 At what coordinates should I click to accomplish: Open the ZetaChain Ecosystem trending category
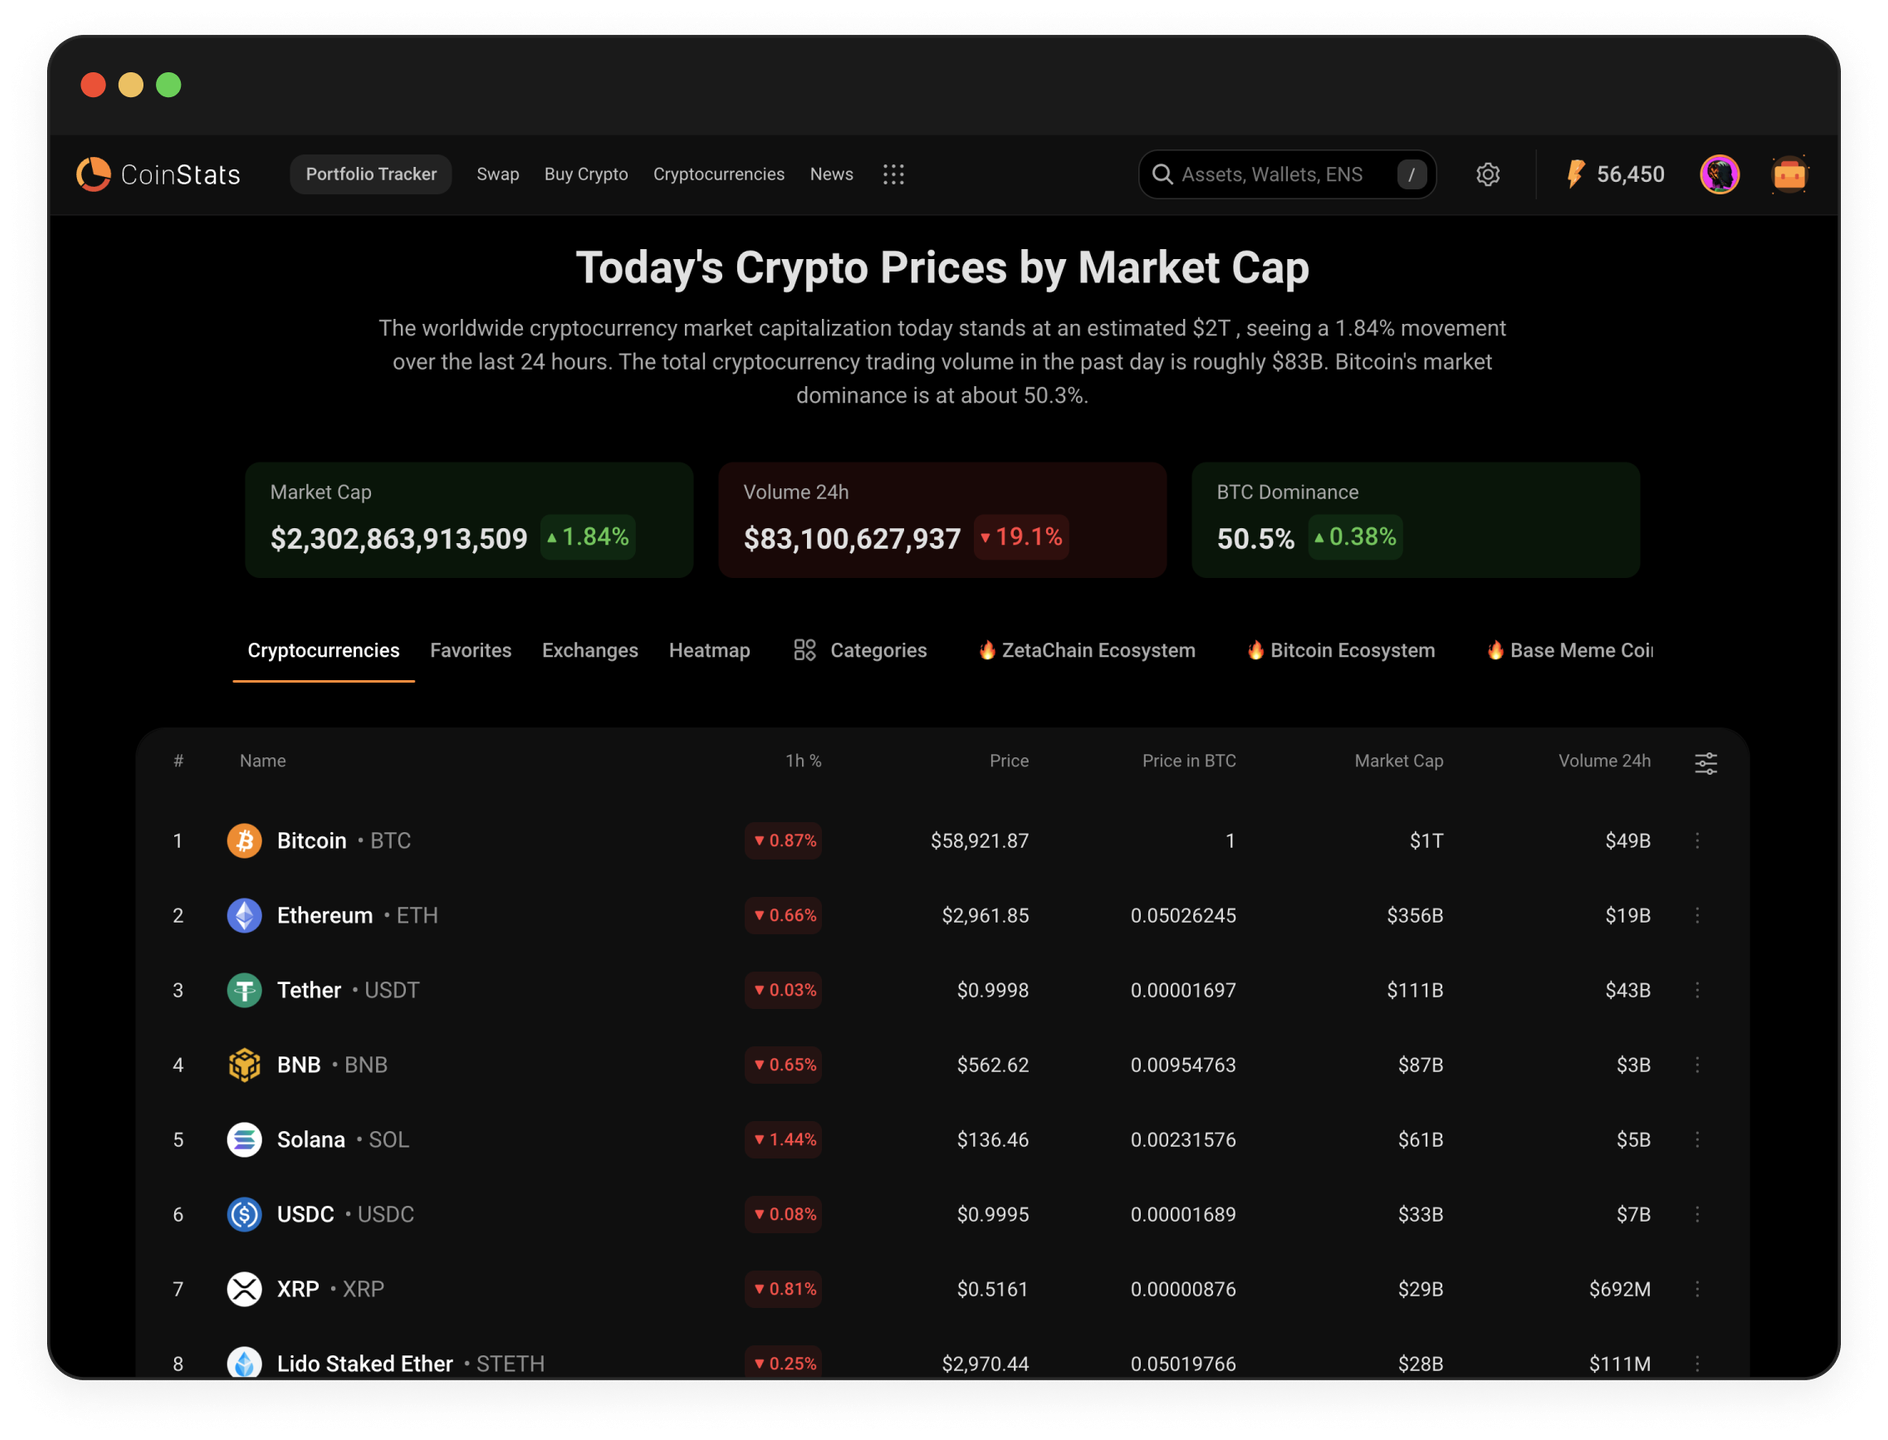tap(1087, 651)
